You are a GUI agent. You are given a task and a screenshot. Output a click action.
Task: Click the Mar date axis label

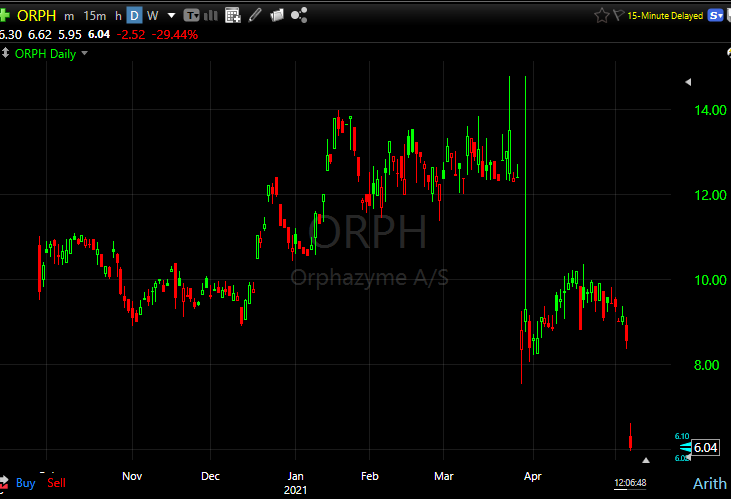(x=443, y=476)
